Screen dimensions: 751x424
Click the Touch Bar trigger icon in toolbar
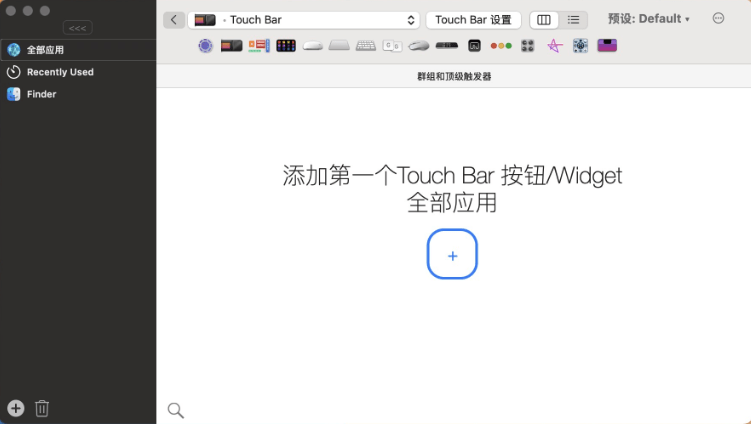[232, 46]
